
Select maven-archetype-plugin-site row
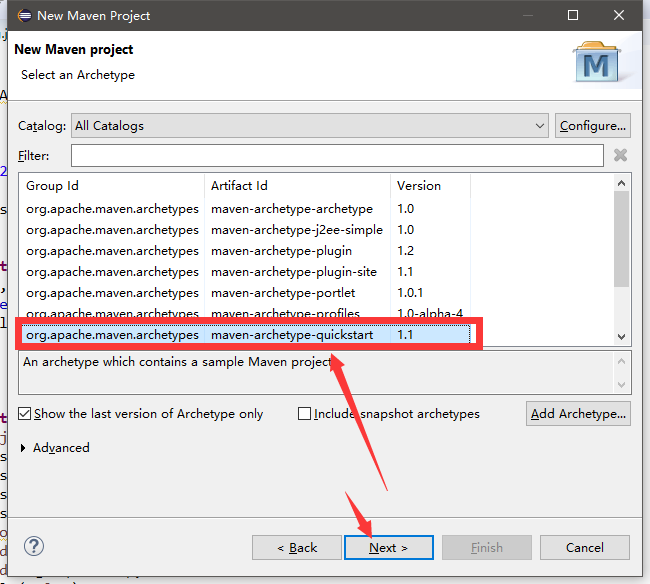coord(245,272)
